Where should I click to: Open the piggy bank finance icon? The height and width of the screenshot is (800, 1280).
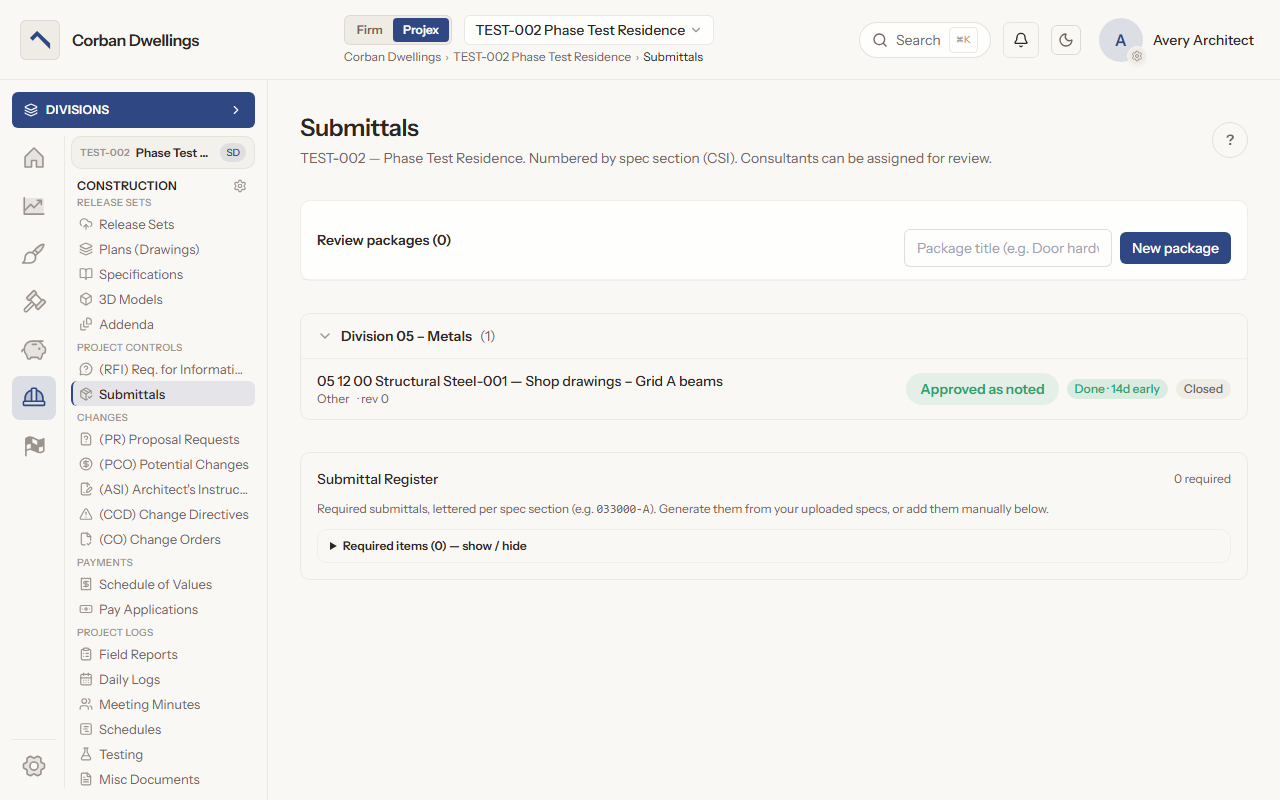point(34,350)
